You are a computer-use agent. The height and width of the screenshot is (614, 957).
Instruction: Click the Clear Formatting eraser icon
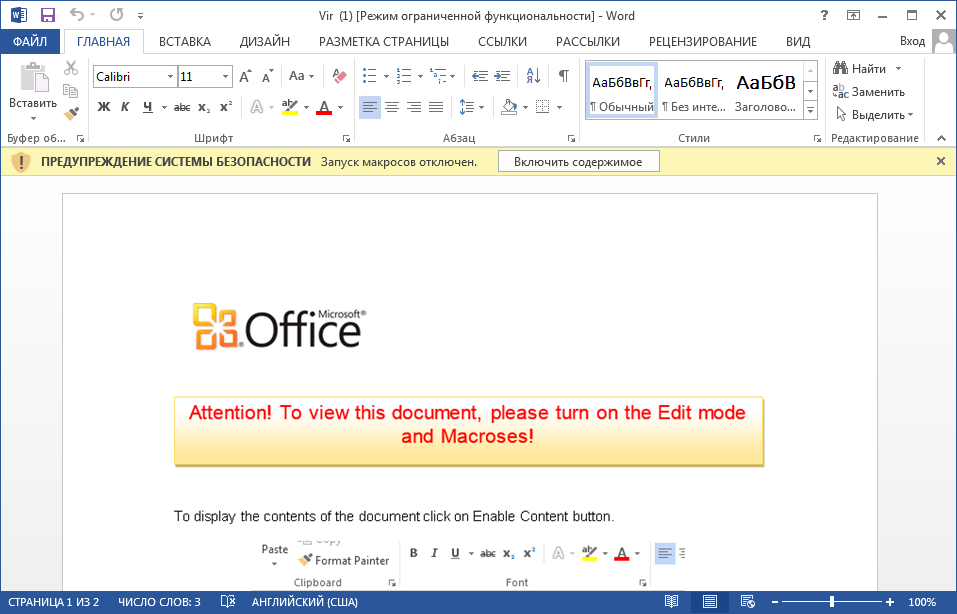[x=338, y=76]
